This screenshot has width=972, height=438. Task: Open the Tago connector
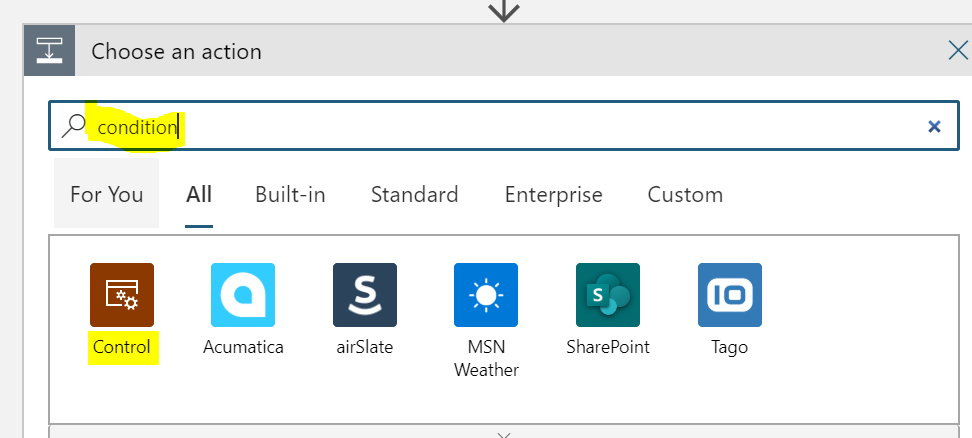click(x=730, y=295)
